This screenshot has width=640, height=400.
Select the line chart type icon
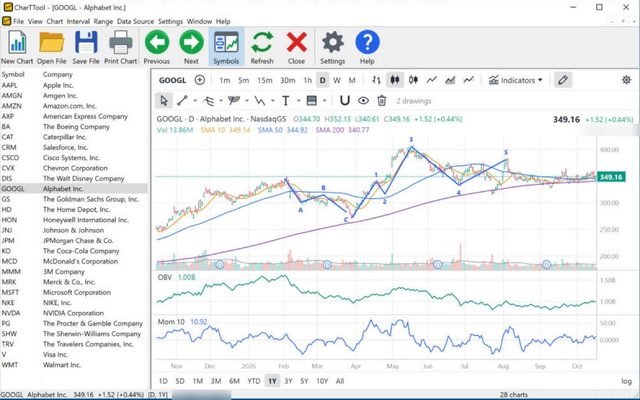click(x=431, y=80)
